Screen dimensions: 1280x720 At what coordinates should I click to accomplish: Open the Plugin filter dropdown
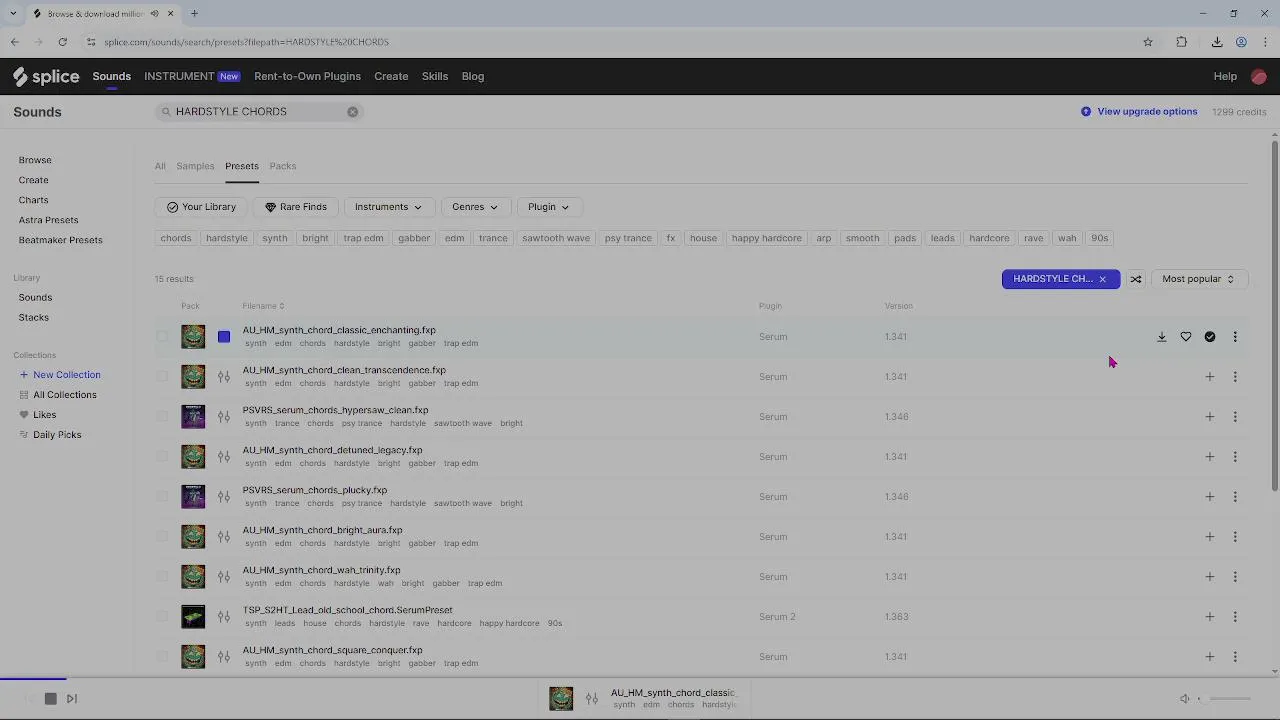(548, 207)
